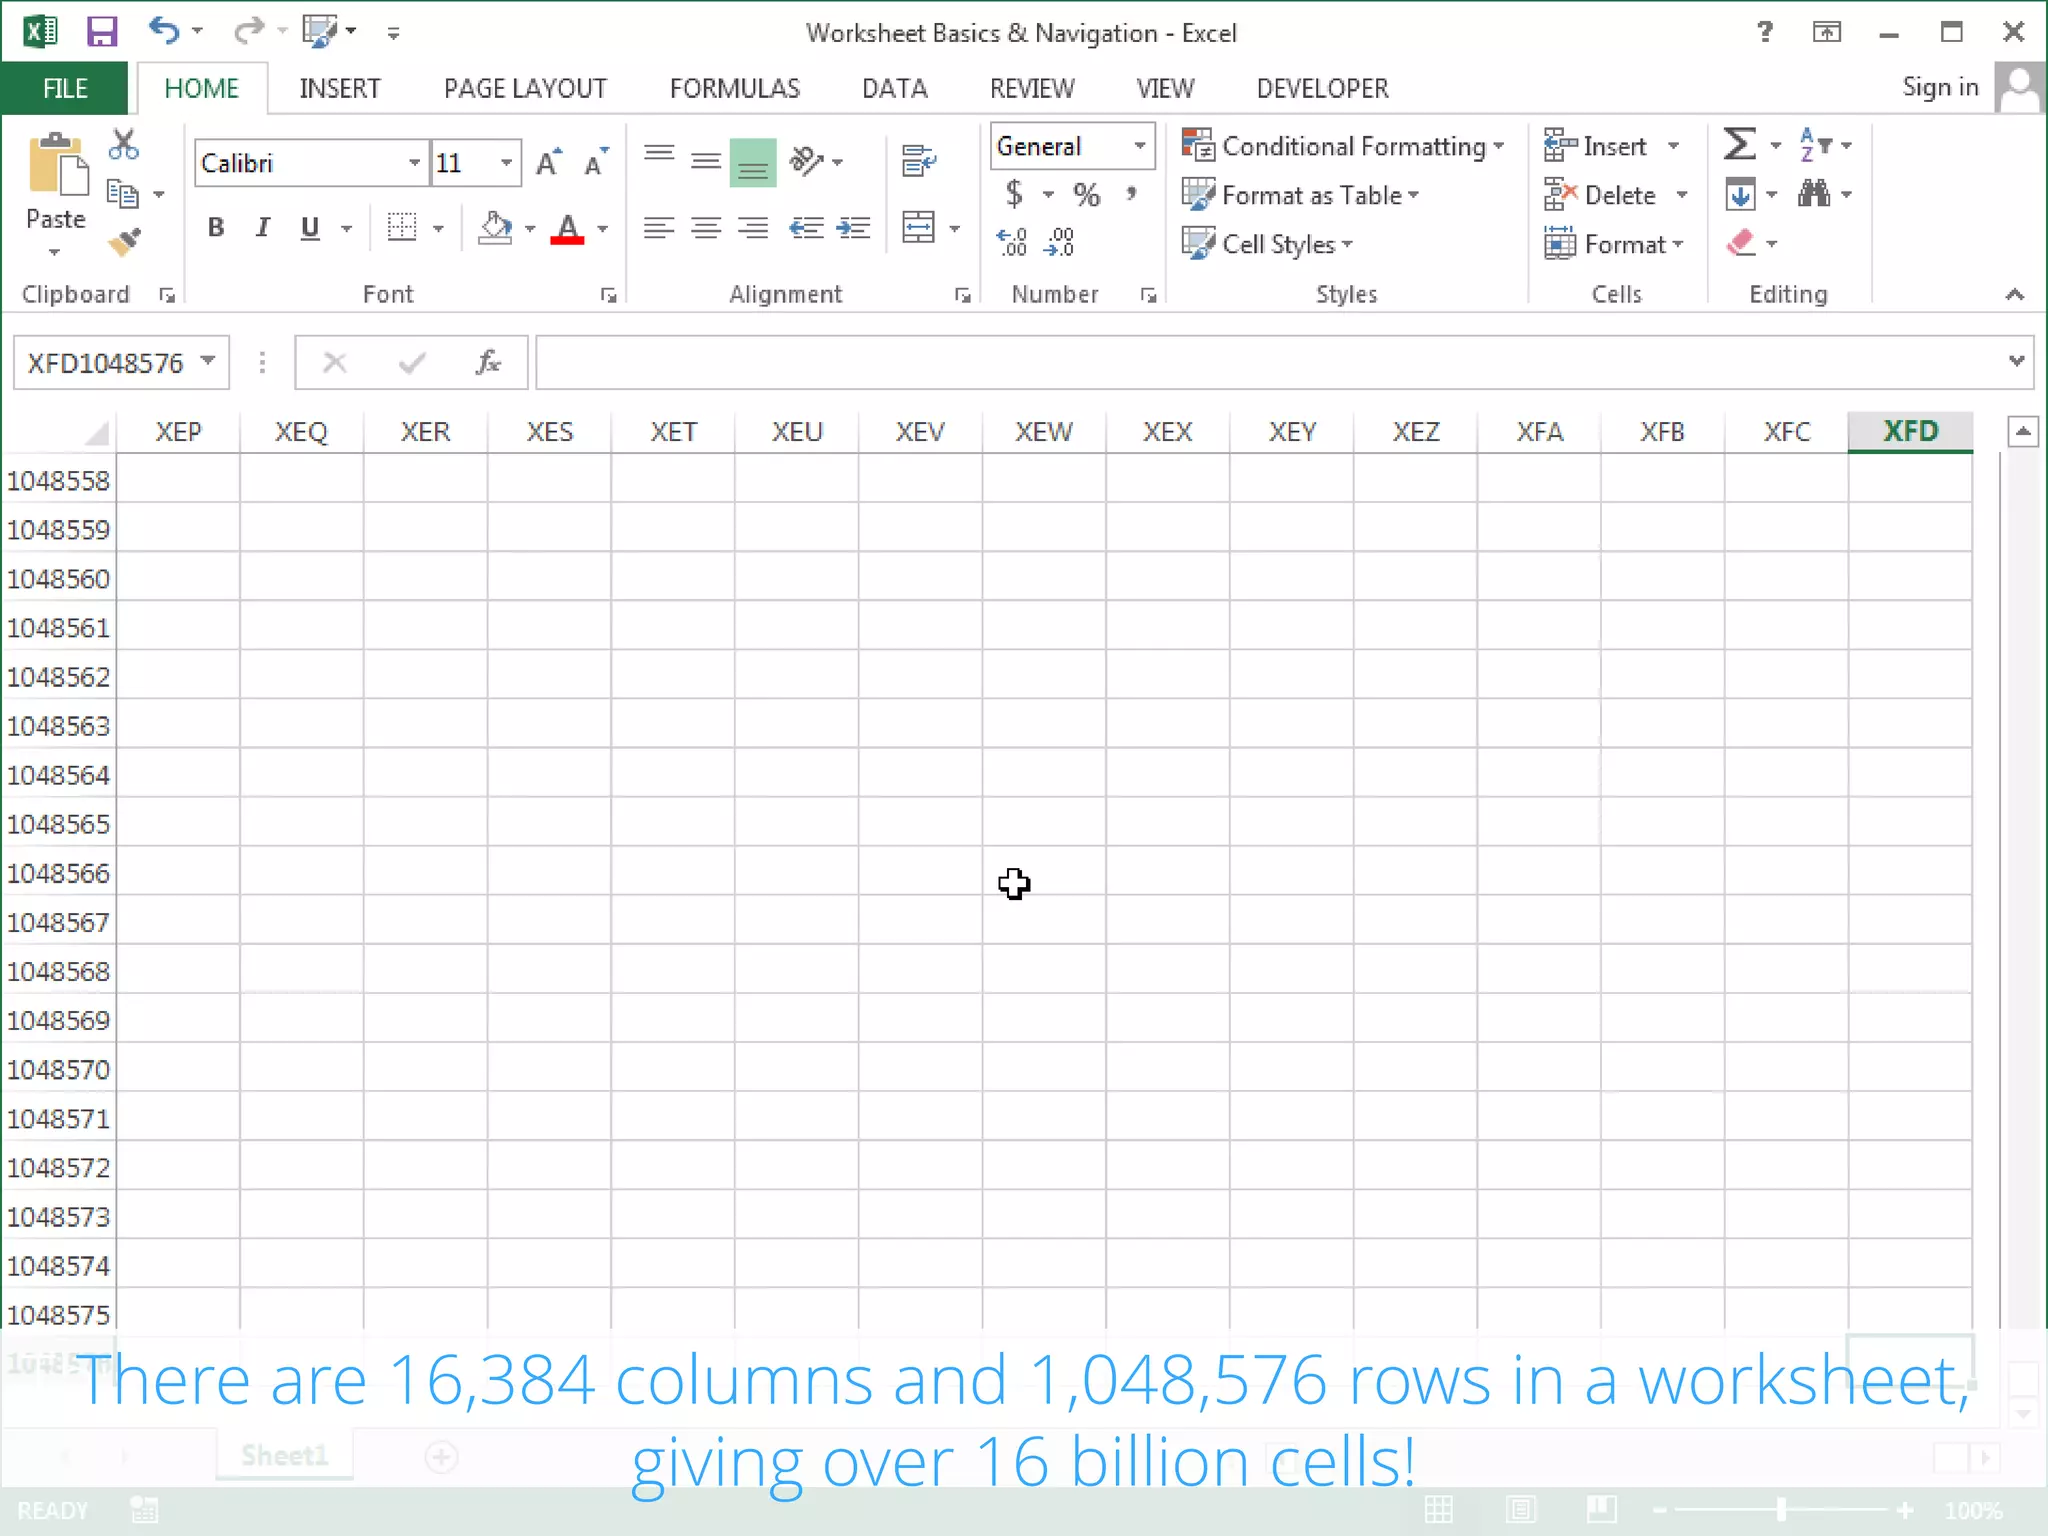The image size is (2048, 1536).
Task: Click Sign in link
Action: [x=1940, y=88]
